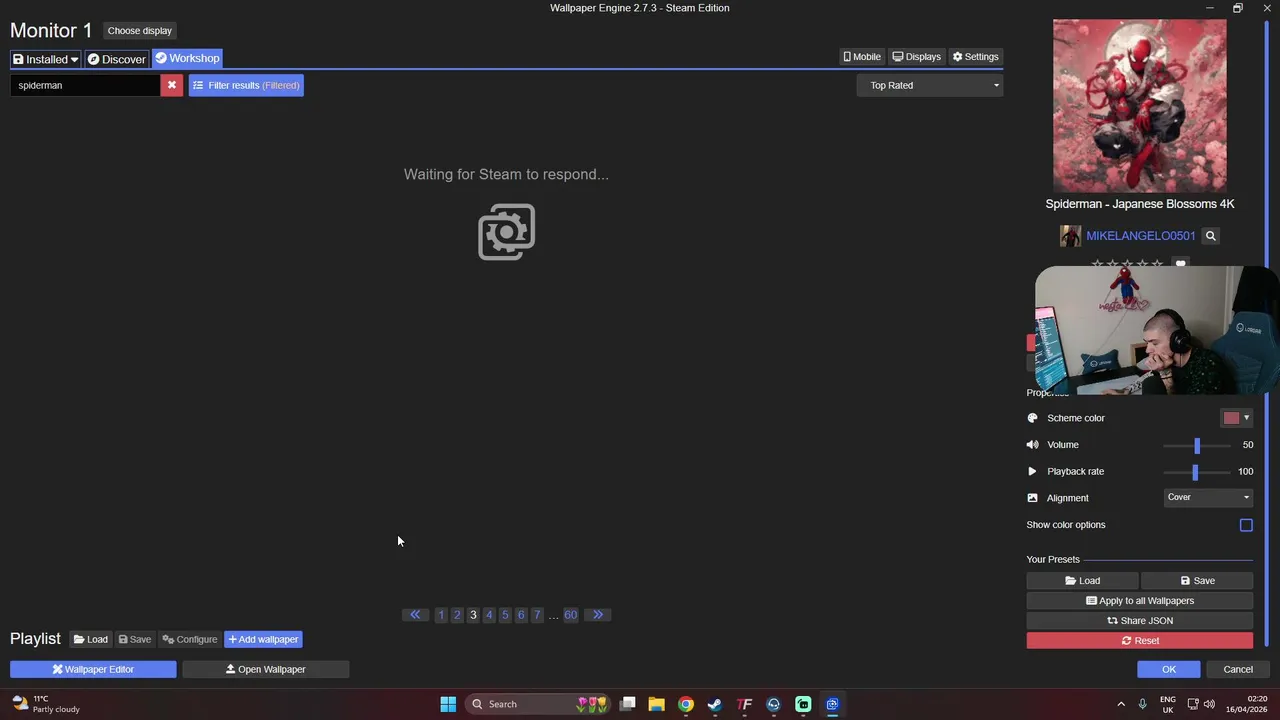The image size is (1280, 720).
Task: Open Spiderman Japanese Blossoms preview image
Action: (x=1140, y=105)
